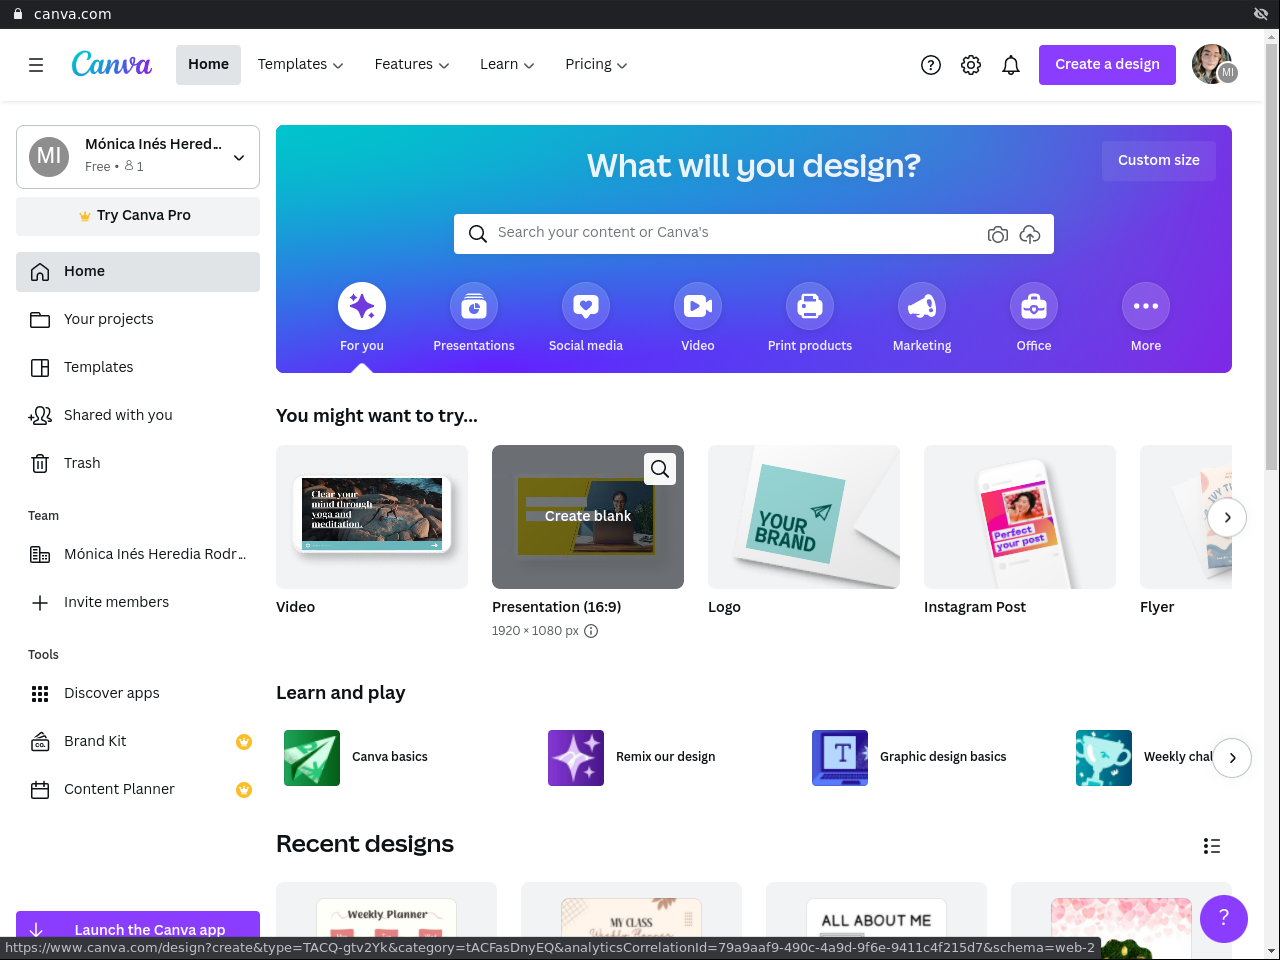The image size is (1280, 960).
Task: Expand the Pricing dropdown menu
Action: click(596, 65)
